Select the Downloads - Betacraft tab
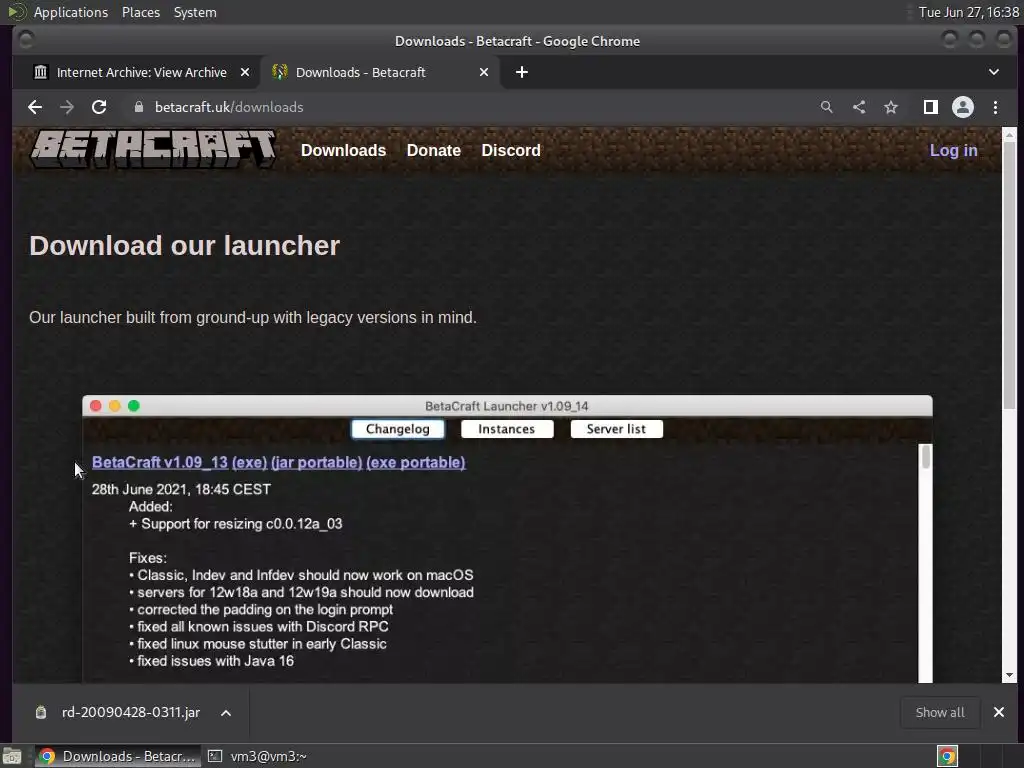 pos(380,72)
